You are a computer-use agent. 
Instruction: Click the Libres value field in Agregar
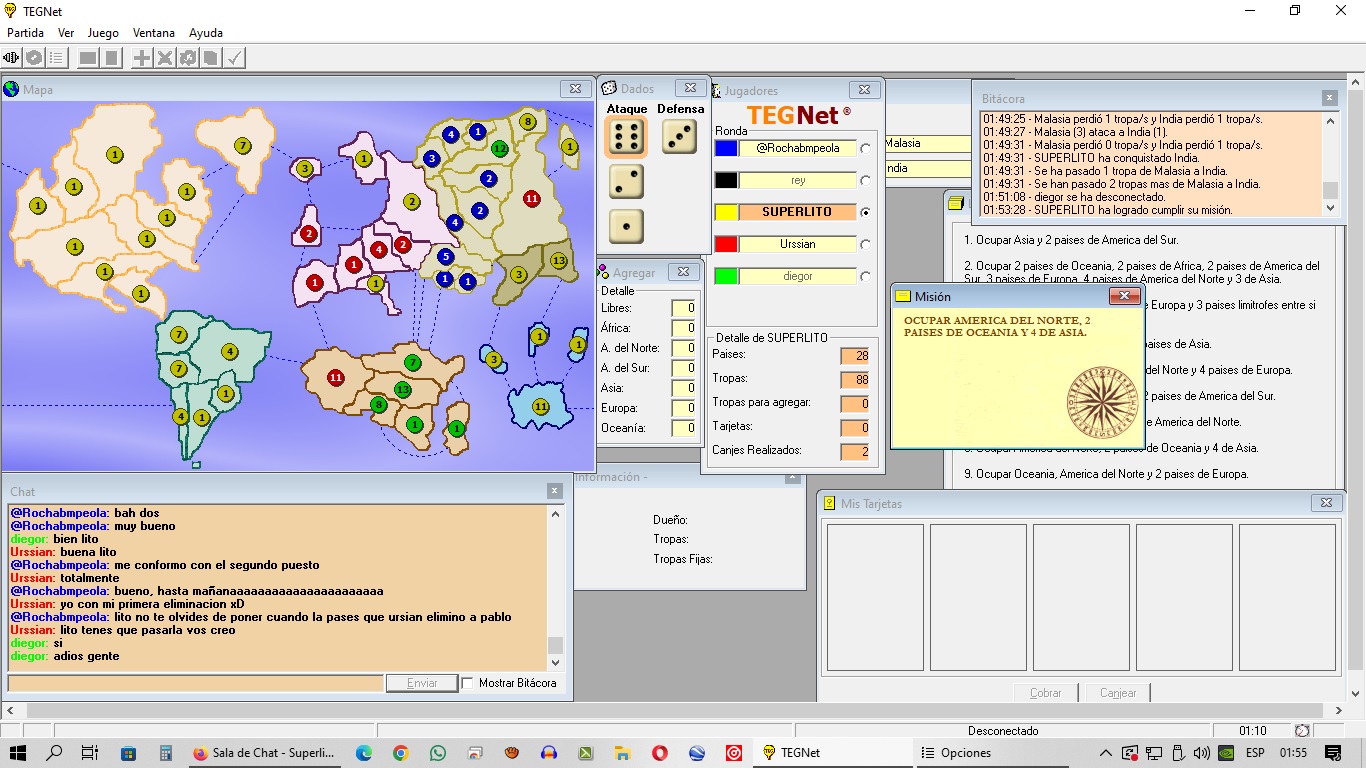click(684, 308)
